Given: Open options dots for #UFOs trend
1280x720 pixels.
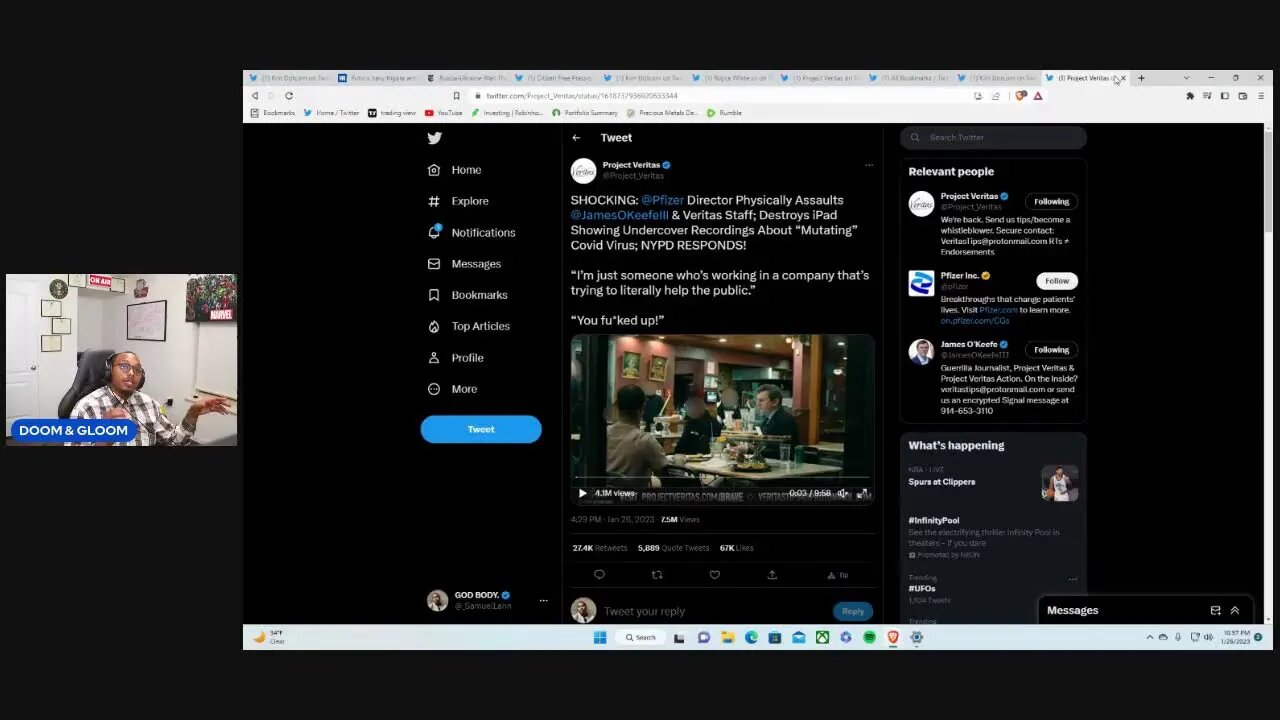Looking at the screenshot, I should point(1073,579).
